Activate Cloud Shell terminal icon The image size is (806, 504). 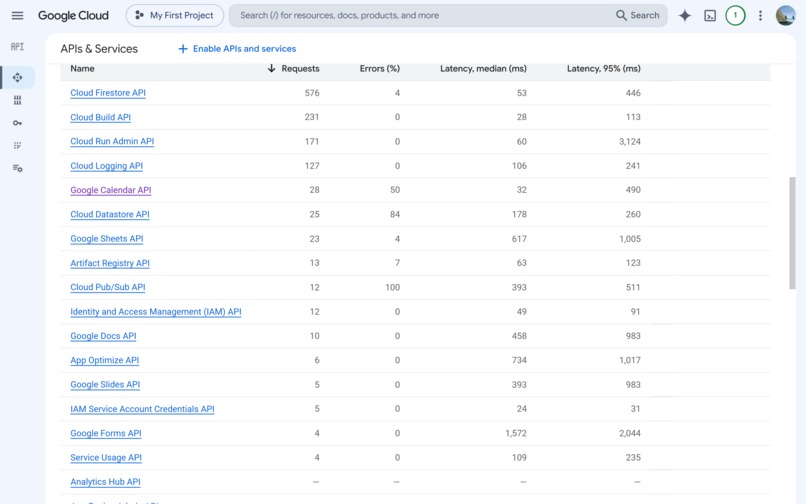[x=710, y=15]
